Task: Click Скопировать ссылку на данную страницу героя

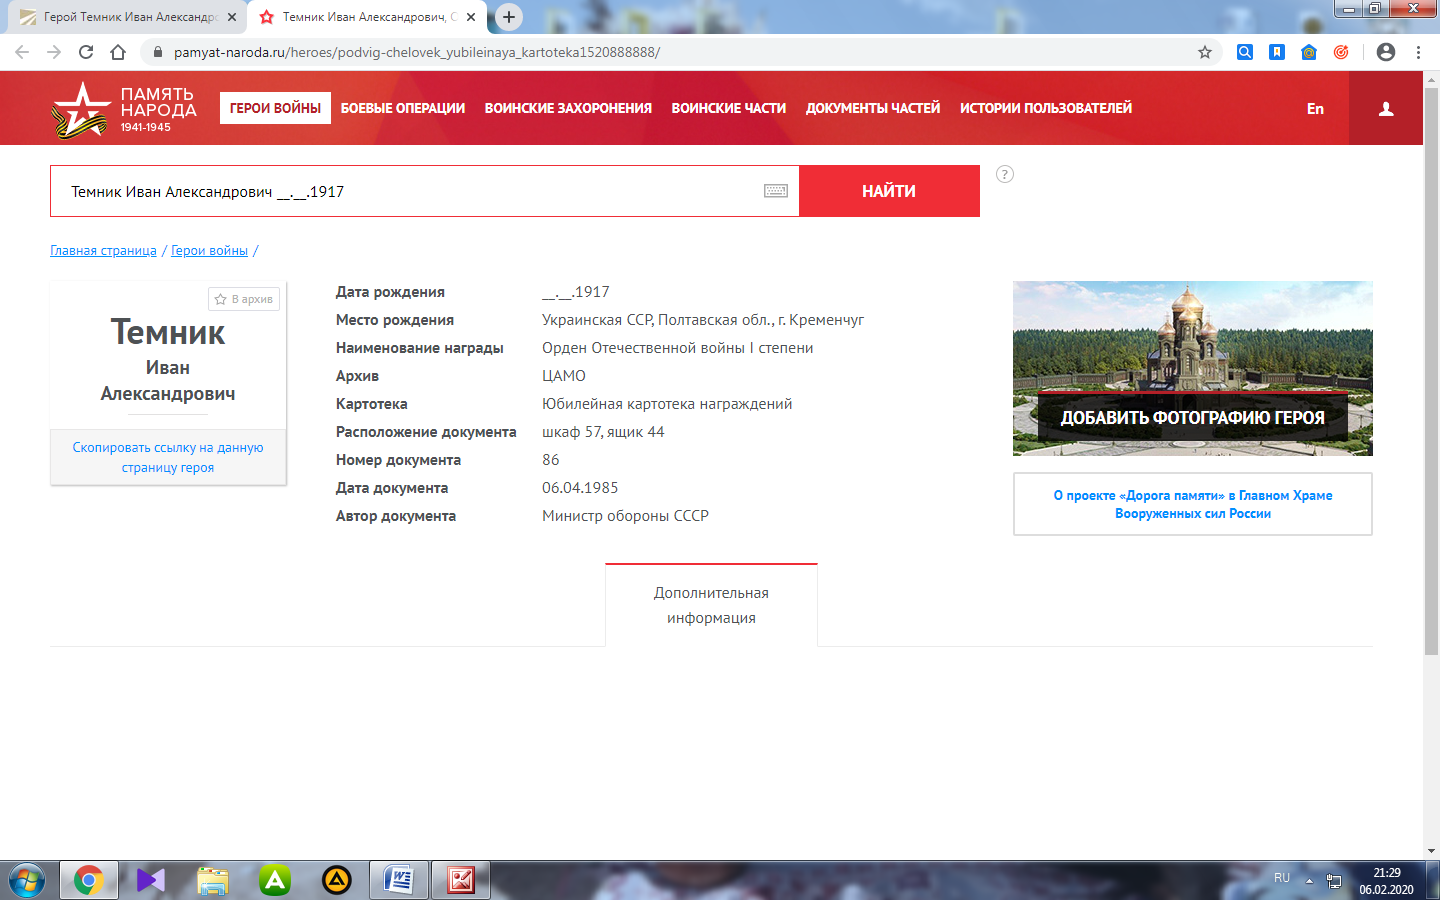Action: click(168, 457)
